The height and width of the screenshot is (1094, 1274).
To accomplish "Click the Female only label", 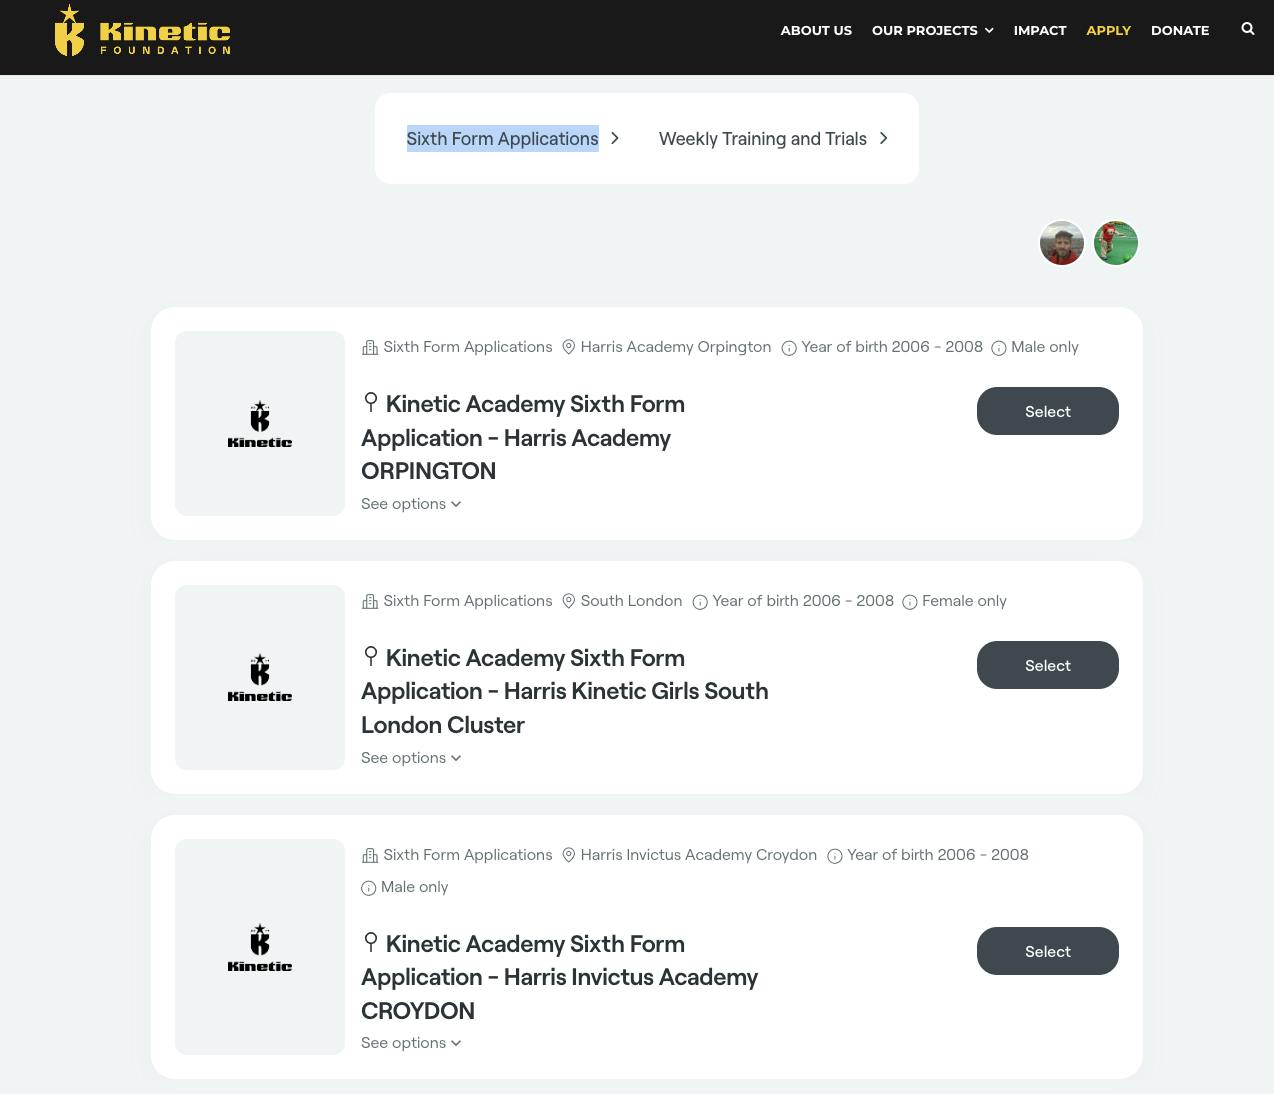I will pos(964,601).
